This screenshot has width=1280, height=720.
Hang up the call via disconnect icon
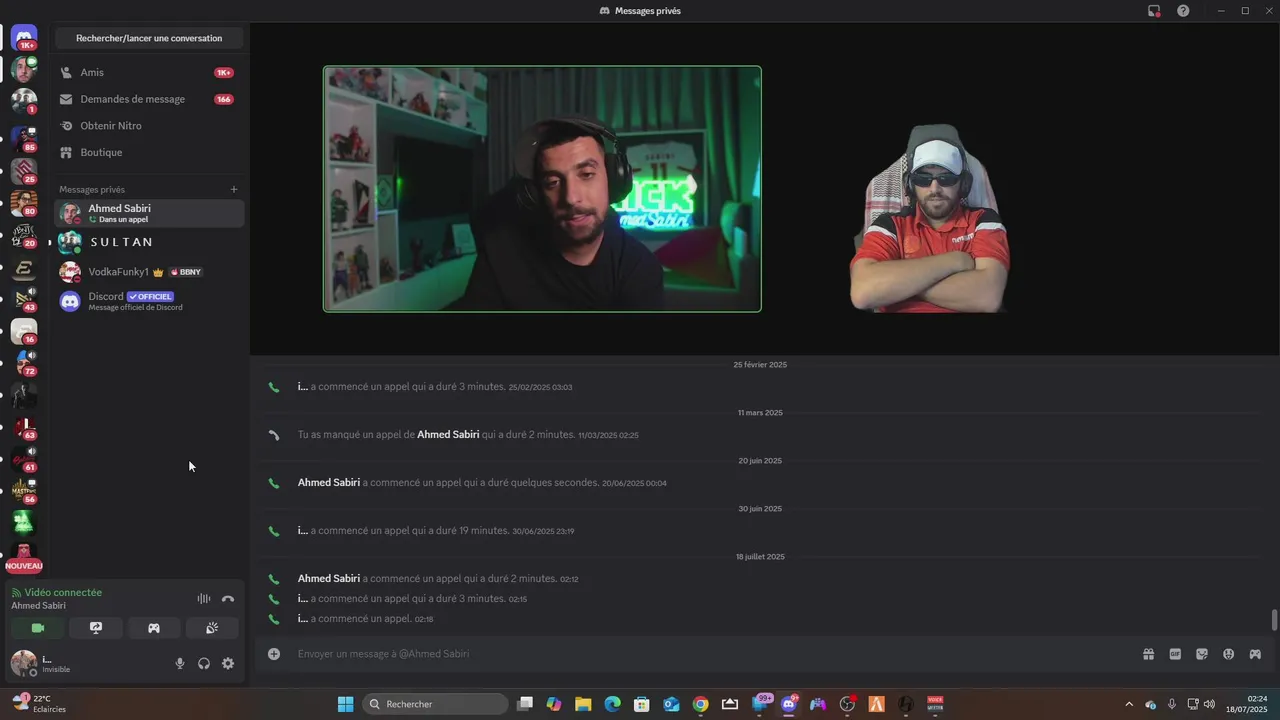228,598
